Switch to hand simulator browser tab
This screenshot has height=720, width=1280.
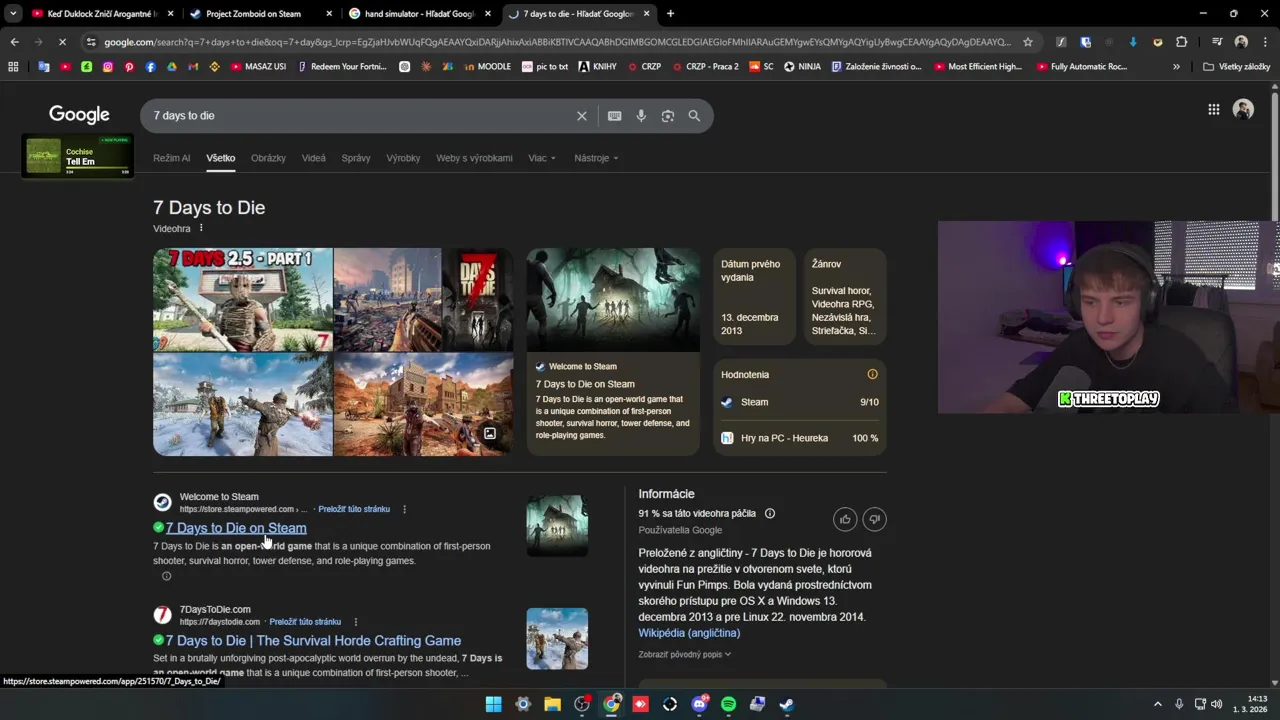pos(419,14)
